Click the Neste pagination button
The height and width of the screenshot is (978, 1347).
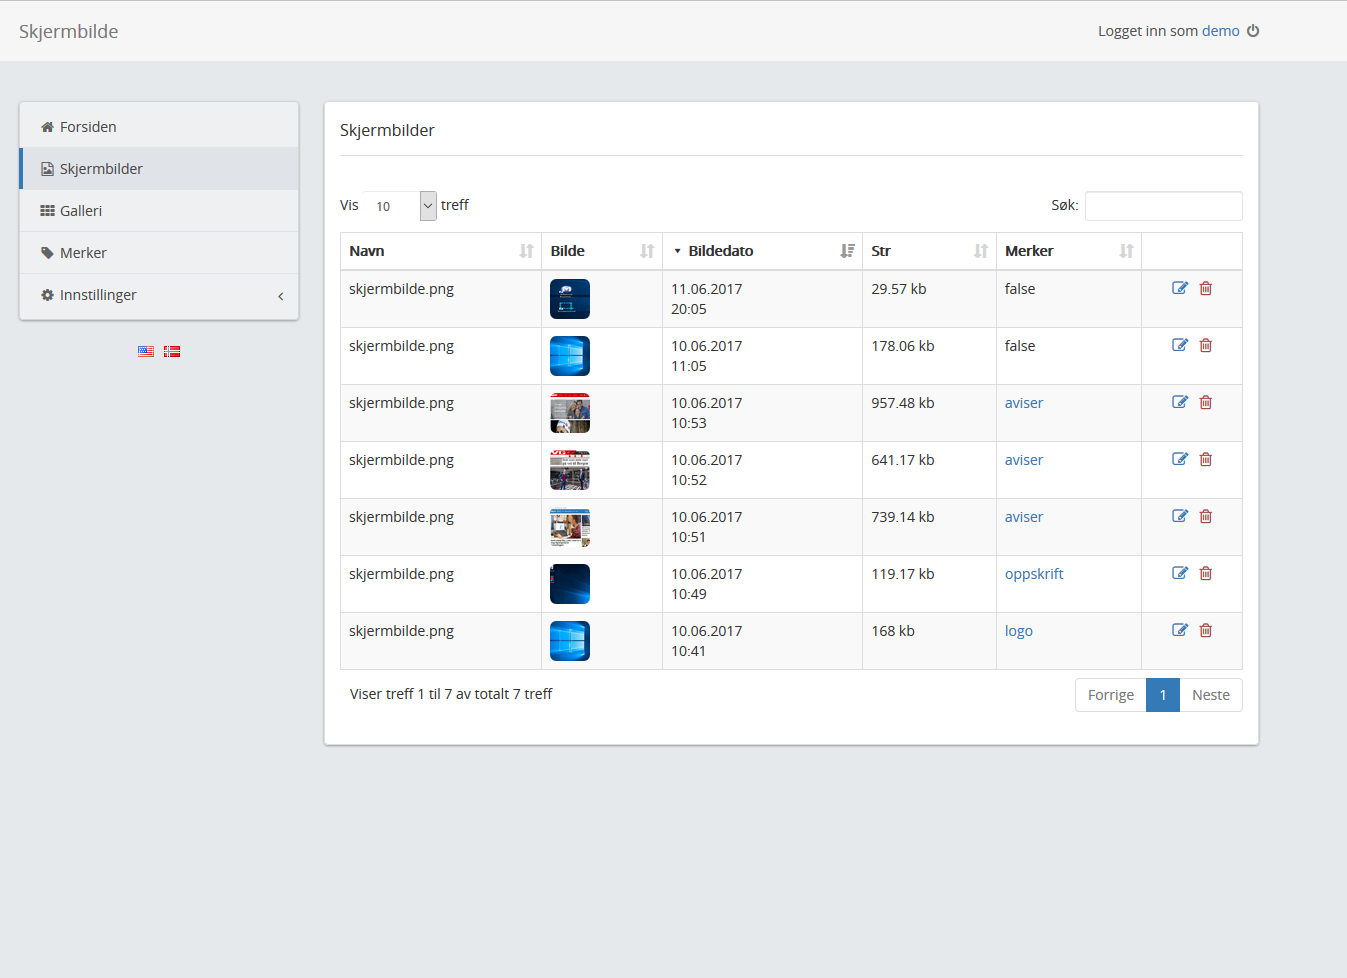[1210, 695]
